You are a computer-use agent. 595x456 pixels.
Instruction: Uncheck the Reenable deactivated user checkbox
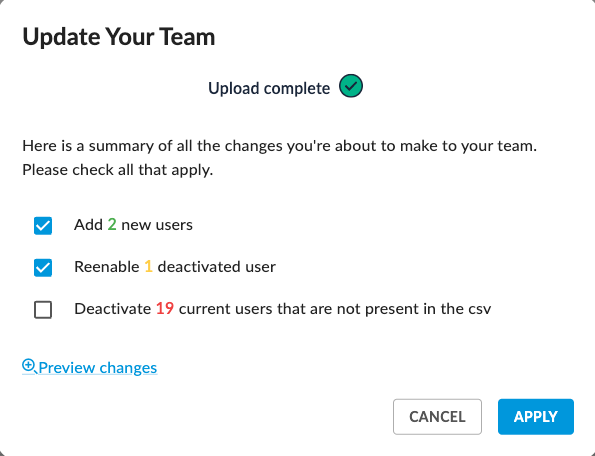click(x=43, y=267)
